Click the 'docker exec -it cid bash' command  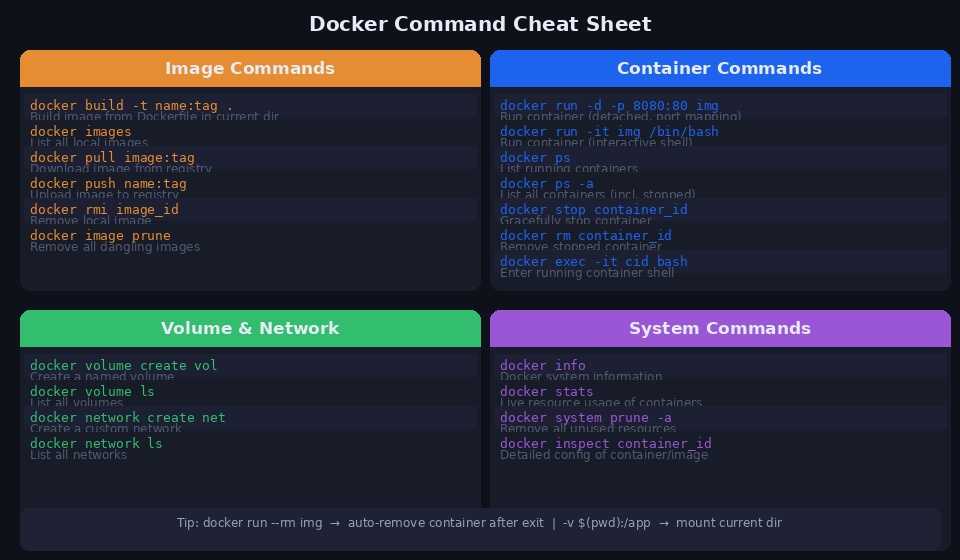pos(593,262)
